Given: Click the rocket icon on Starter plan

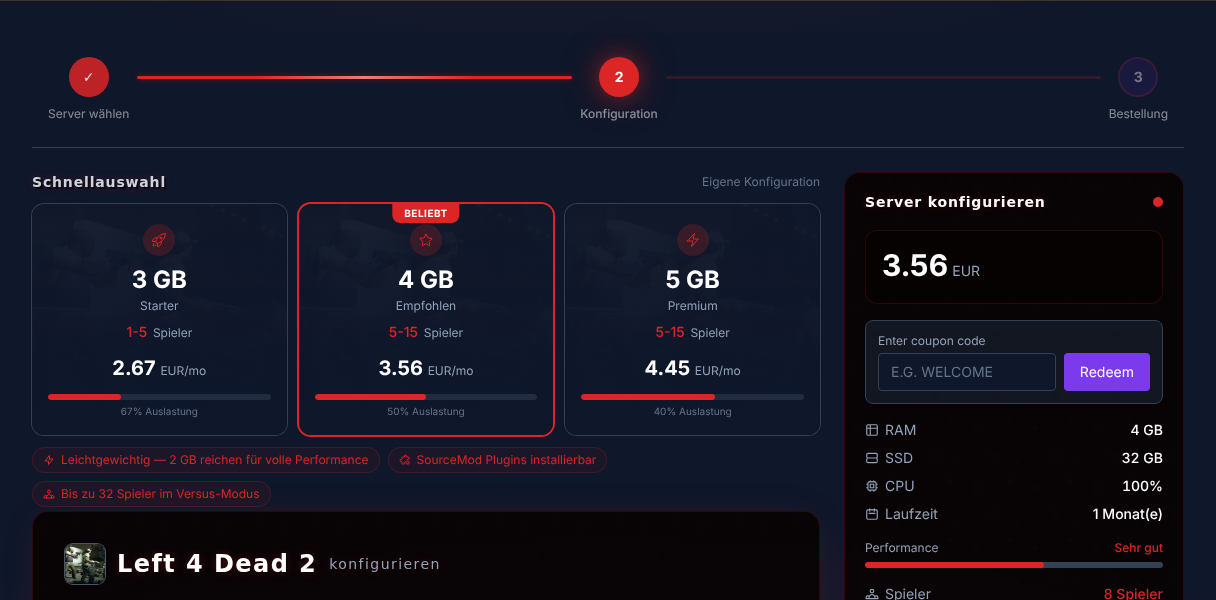Looking at the screenshot, I should 159,240.
